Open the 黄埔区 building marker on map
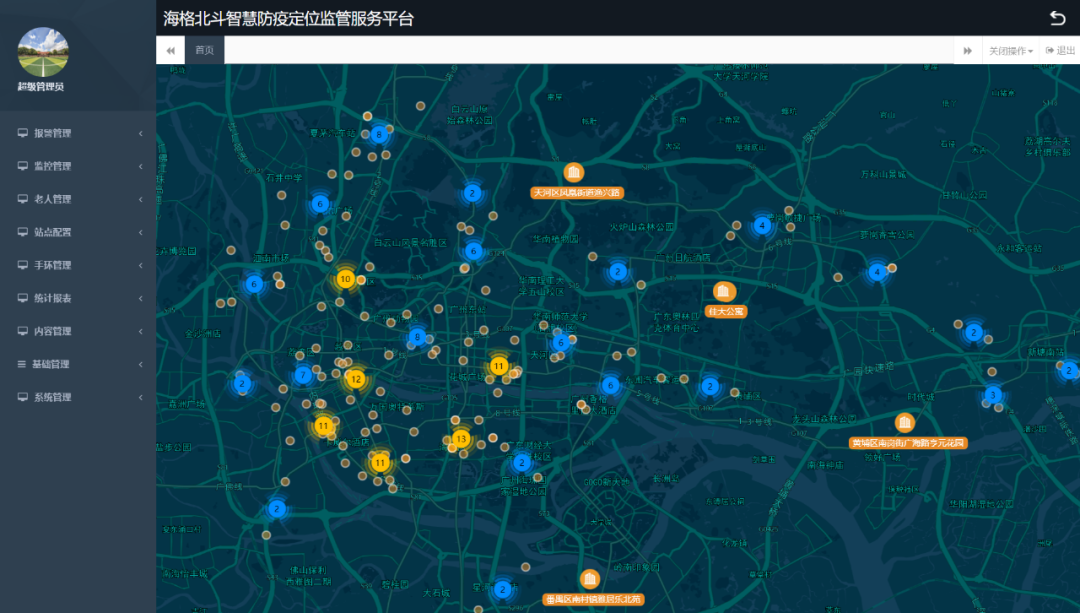The image size is (1080, 613). coord(905,423)
